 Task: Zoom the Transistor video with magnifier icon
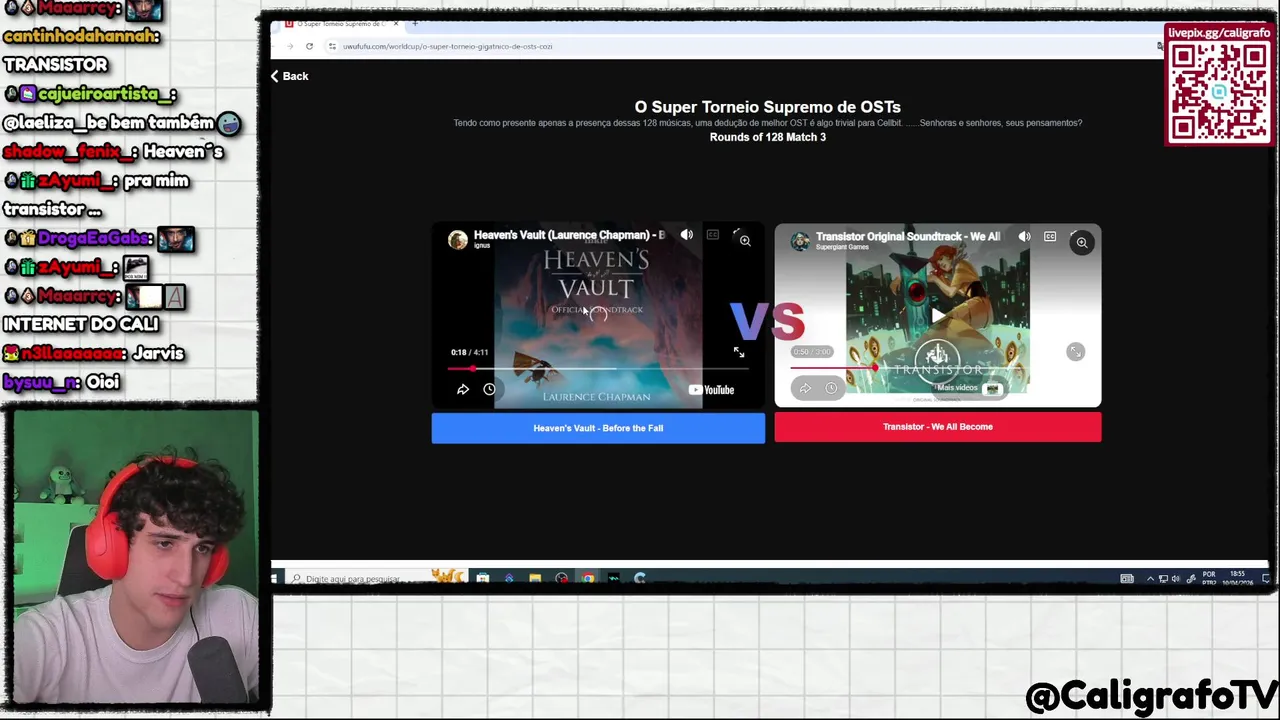pyautogui.click(x=1082, y=243)
